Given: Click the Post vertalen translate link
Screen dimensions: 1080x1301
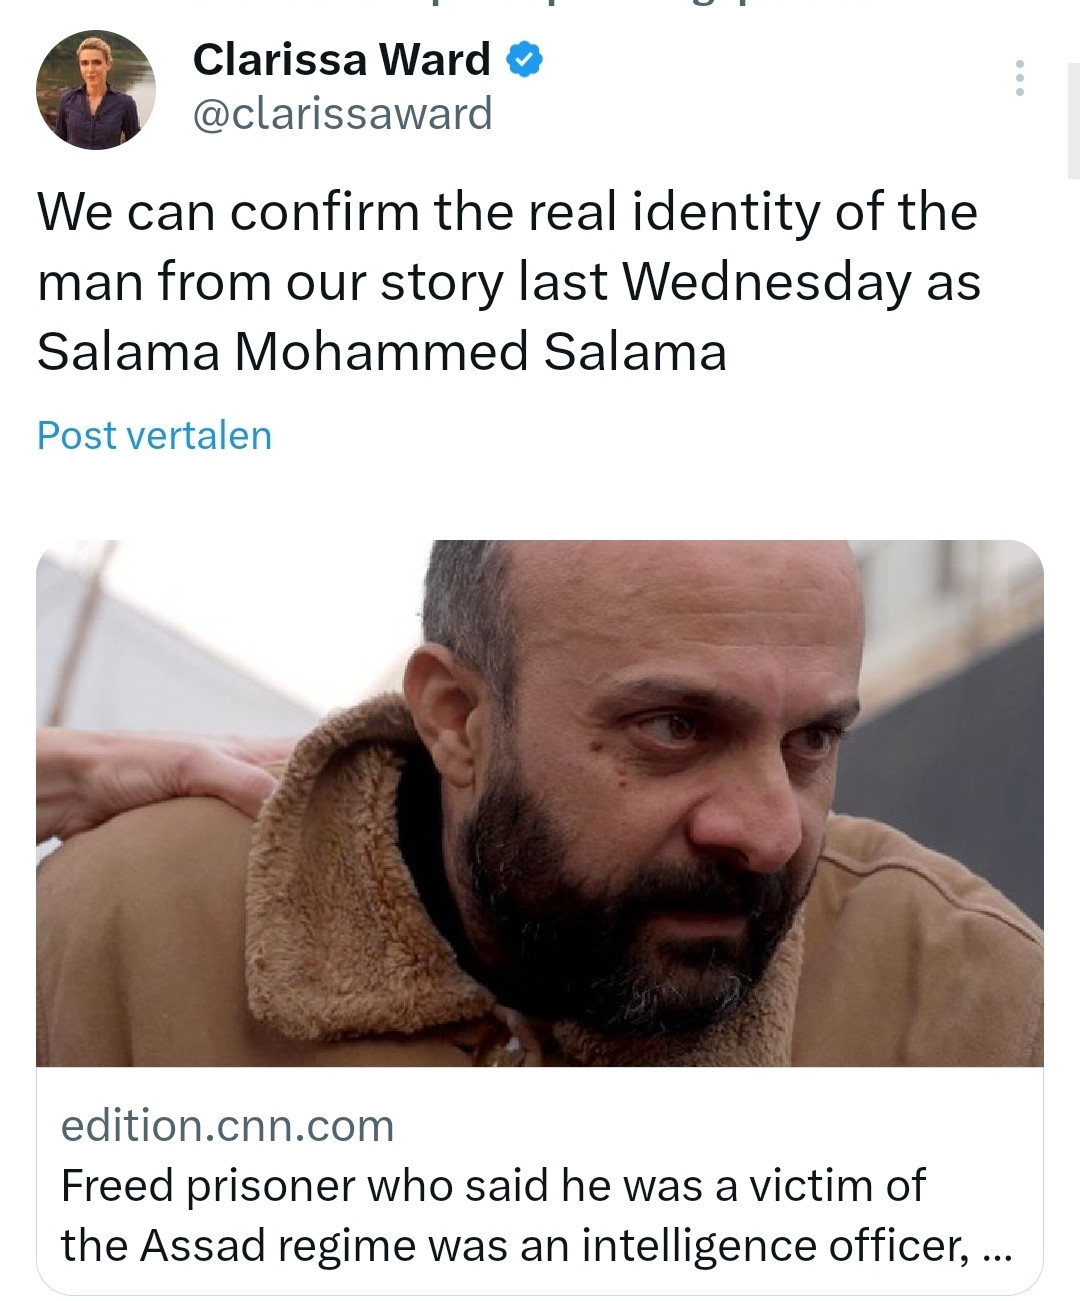Looking at the screenshot, I should [x=154, y=436].
